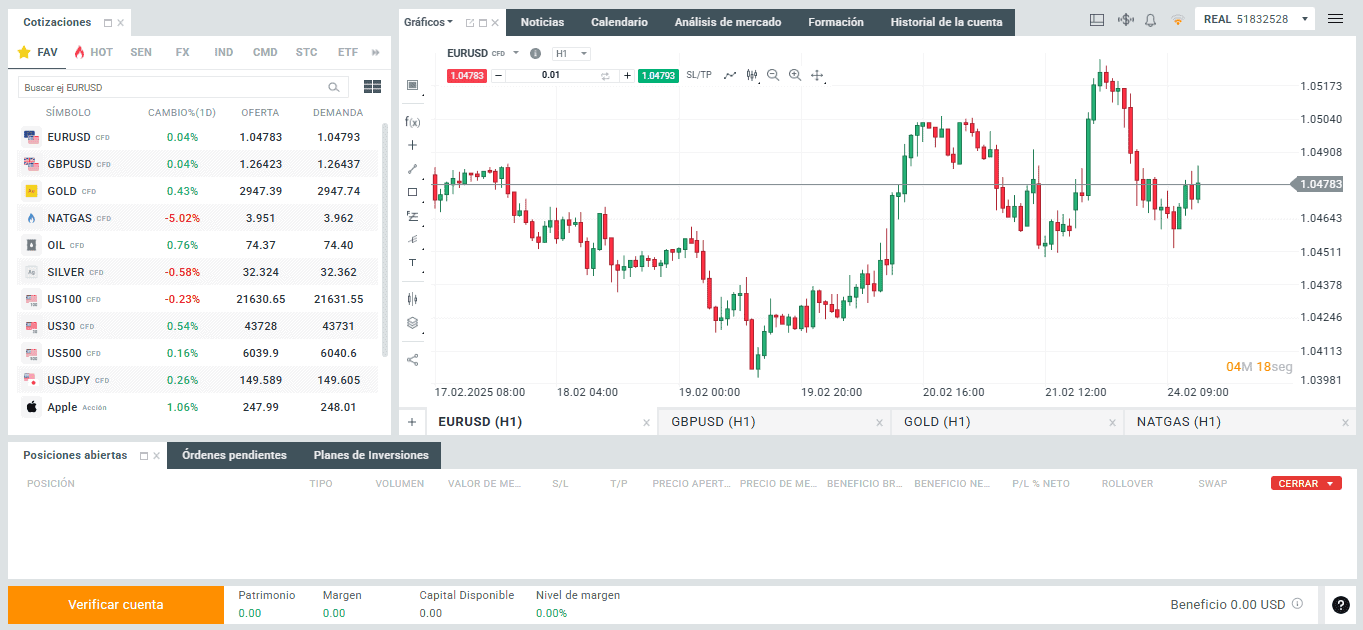
Task: Open the Órdenes pendientes tab
Action: [x=234, y=455]
